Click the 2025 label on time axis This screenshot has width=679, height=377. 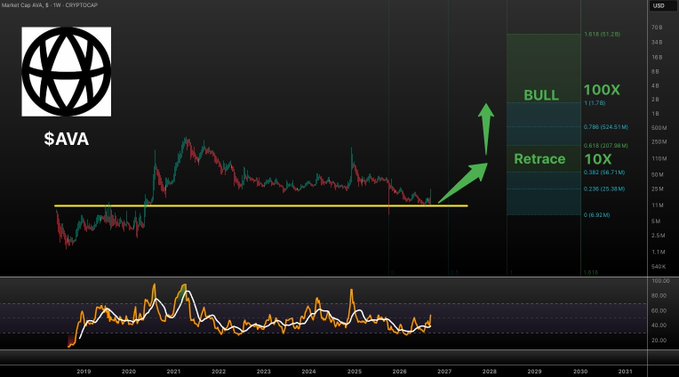point(354,371)
